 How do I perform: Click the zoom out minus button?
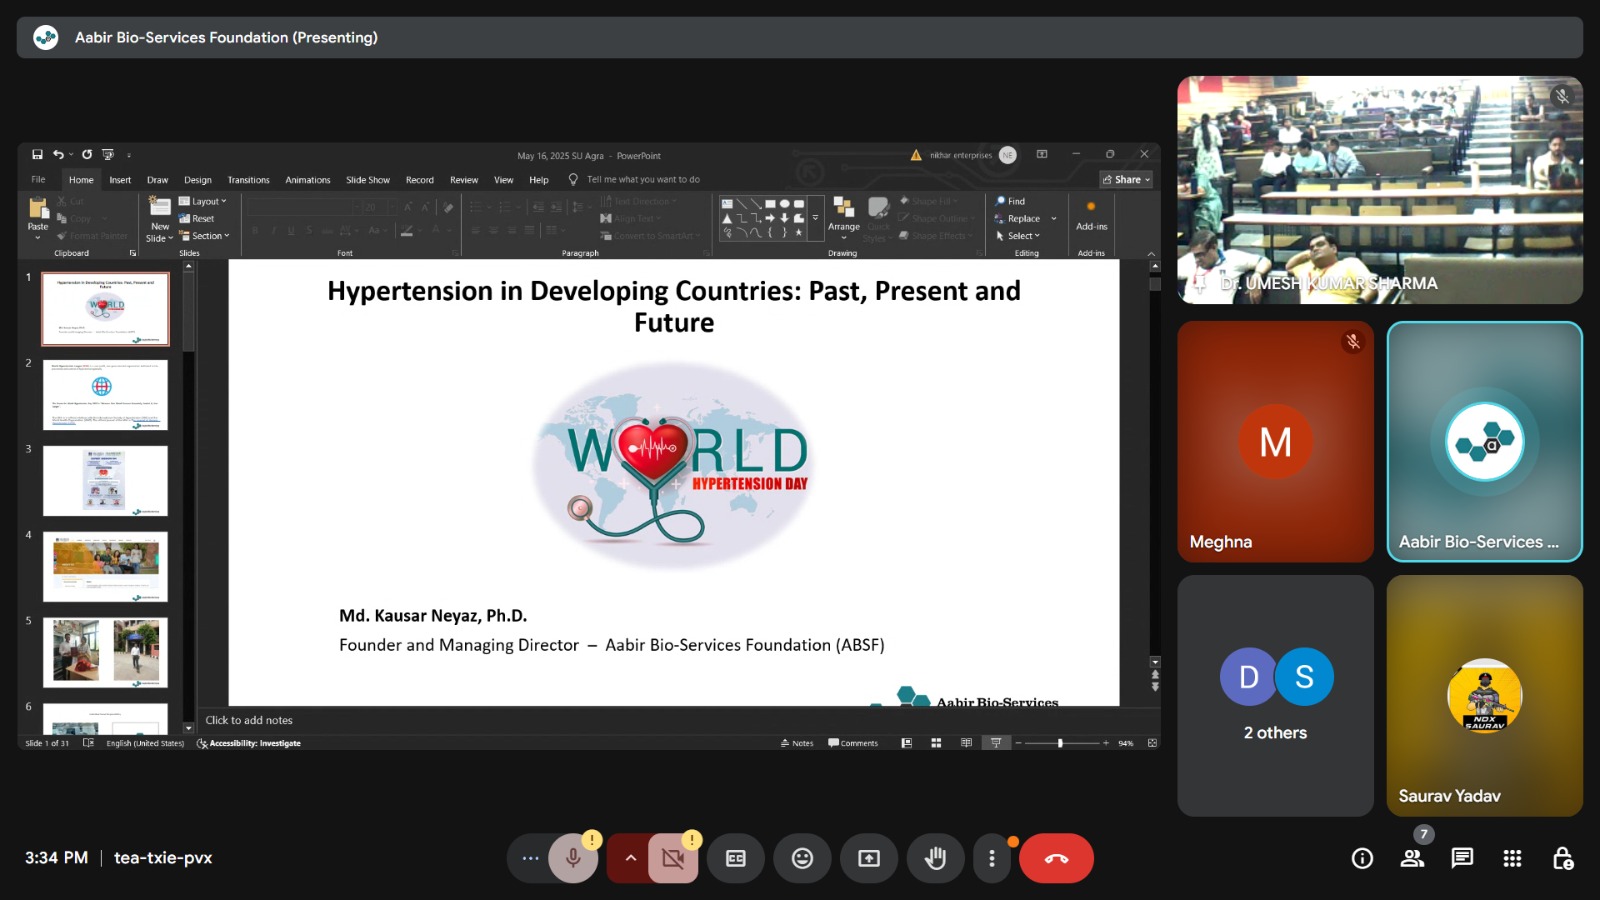[x=1018, y=743]
